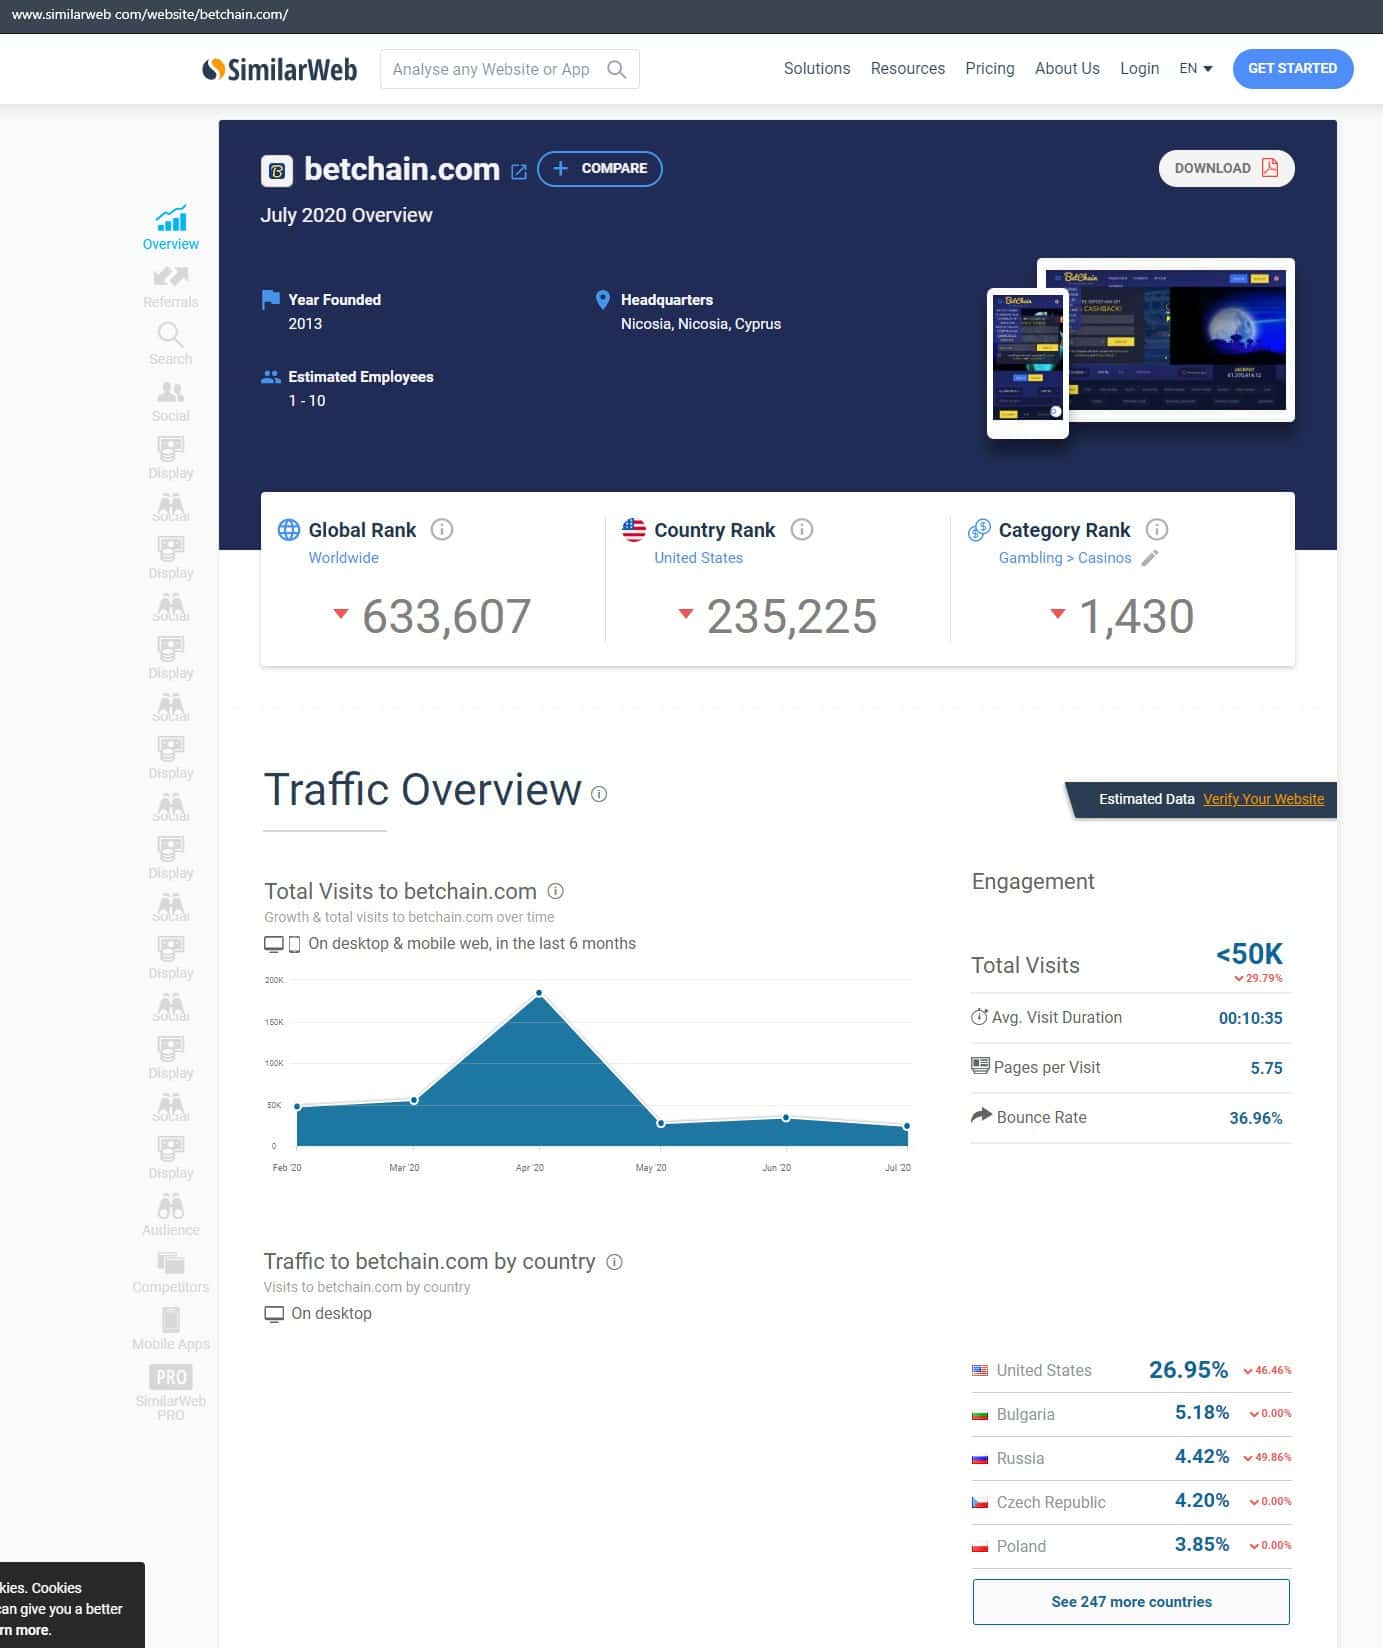Click the Country Rank info icon

[802, 530]
